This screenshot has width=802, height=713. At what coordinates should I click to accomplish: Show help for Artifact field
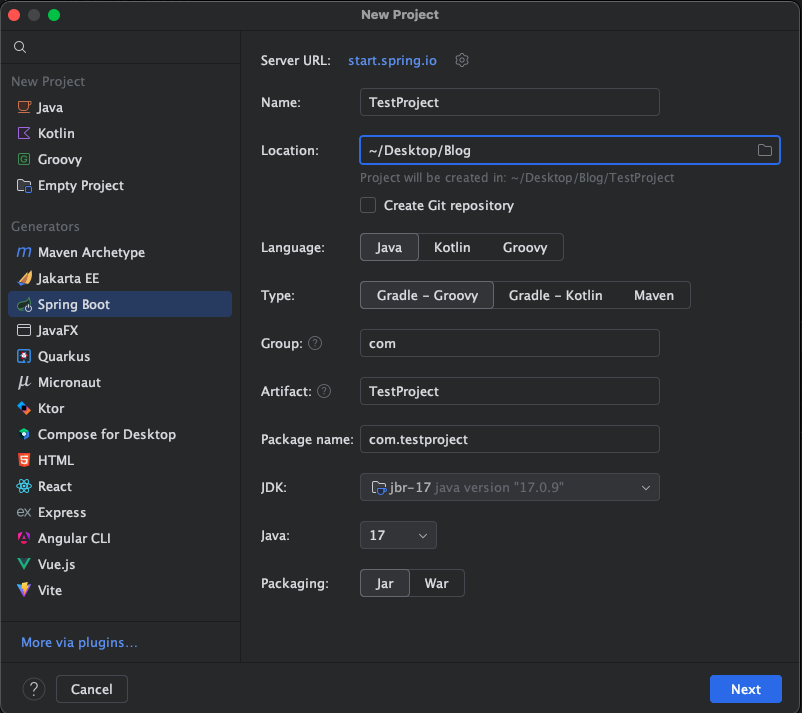tap(324, 391)
